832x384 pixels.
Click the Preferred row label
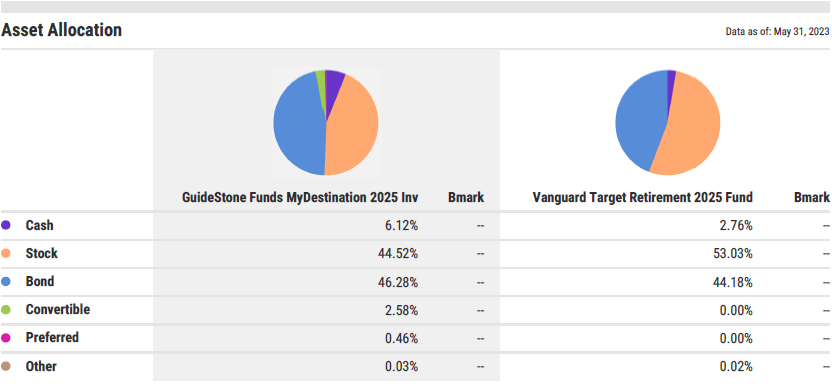(x=52, y=337)
